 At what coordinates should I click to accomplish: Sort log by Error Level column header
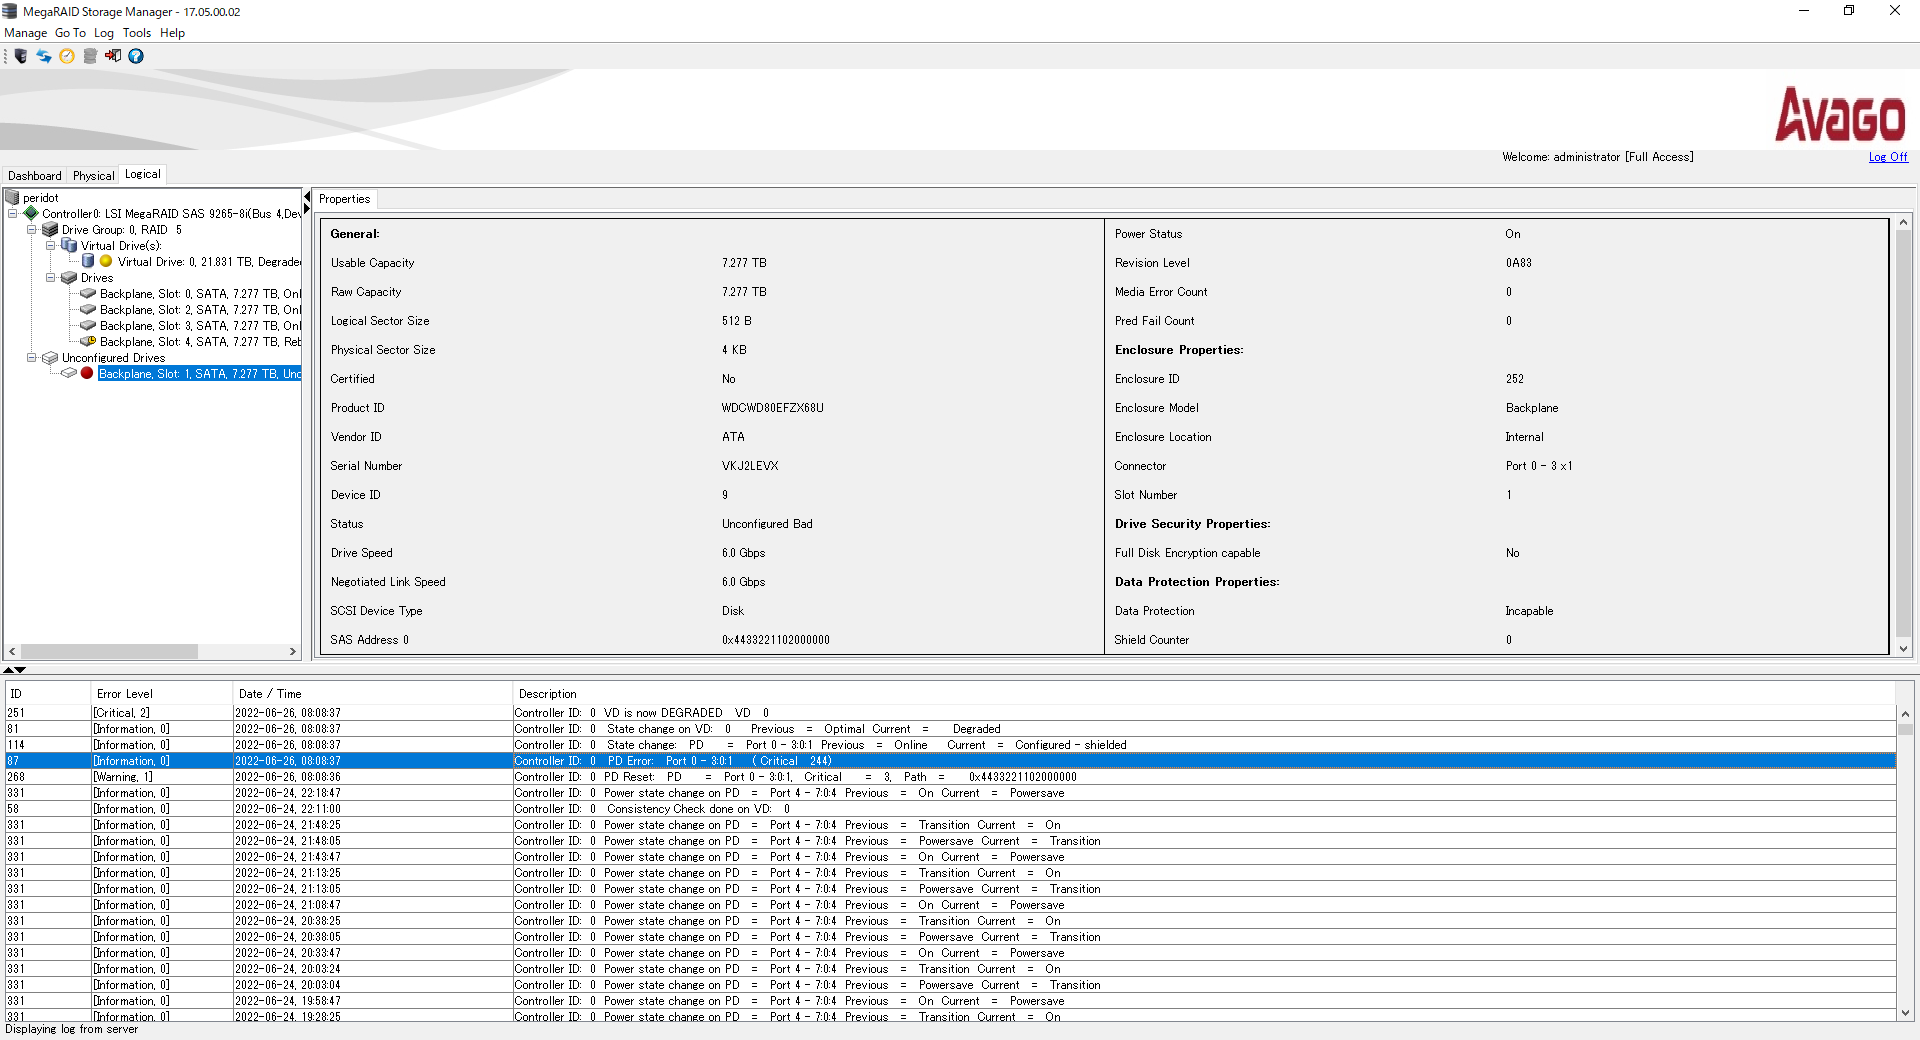tap(162, 694)
